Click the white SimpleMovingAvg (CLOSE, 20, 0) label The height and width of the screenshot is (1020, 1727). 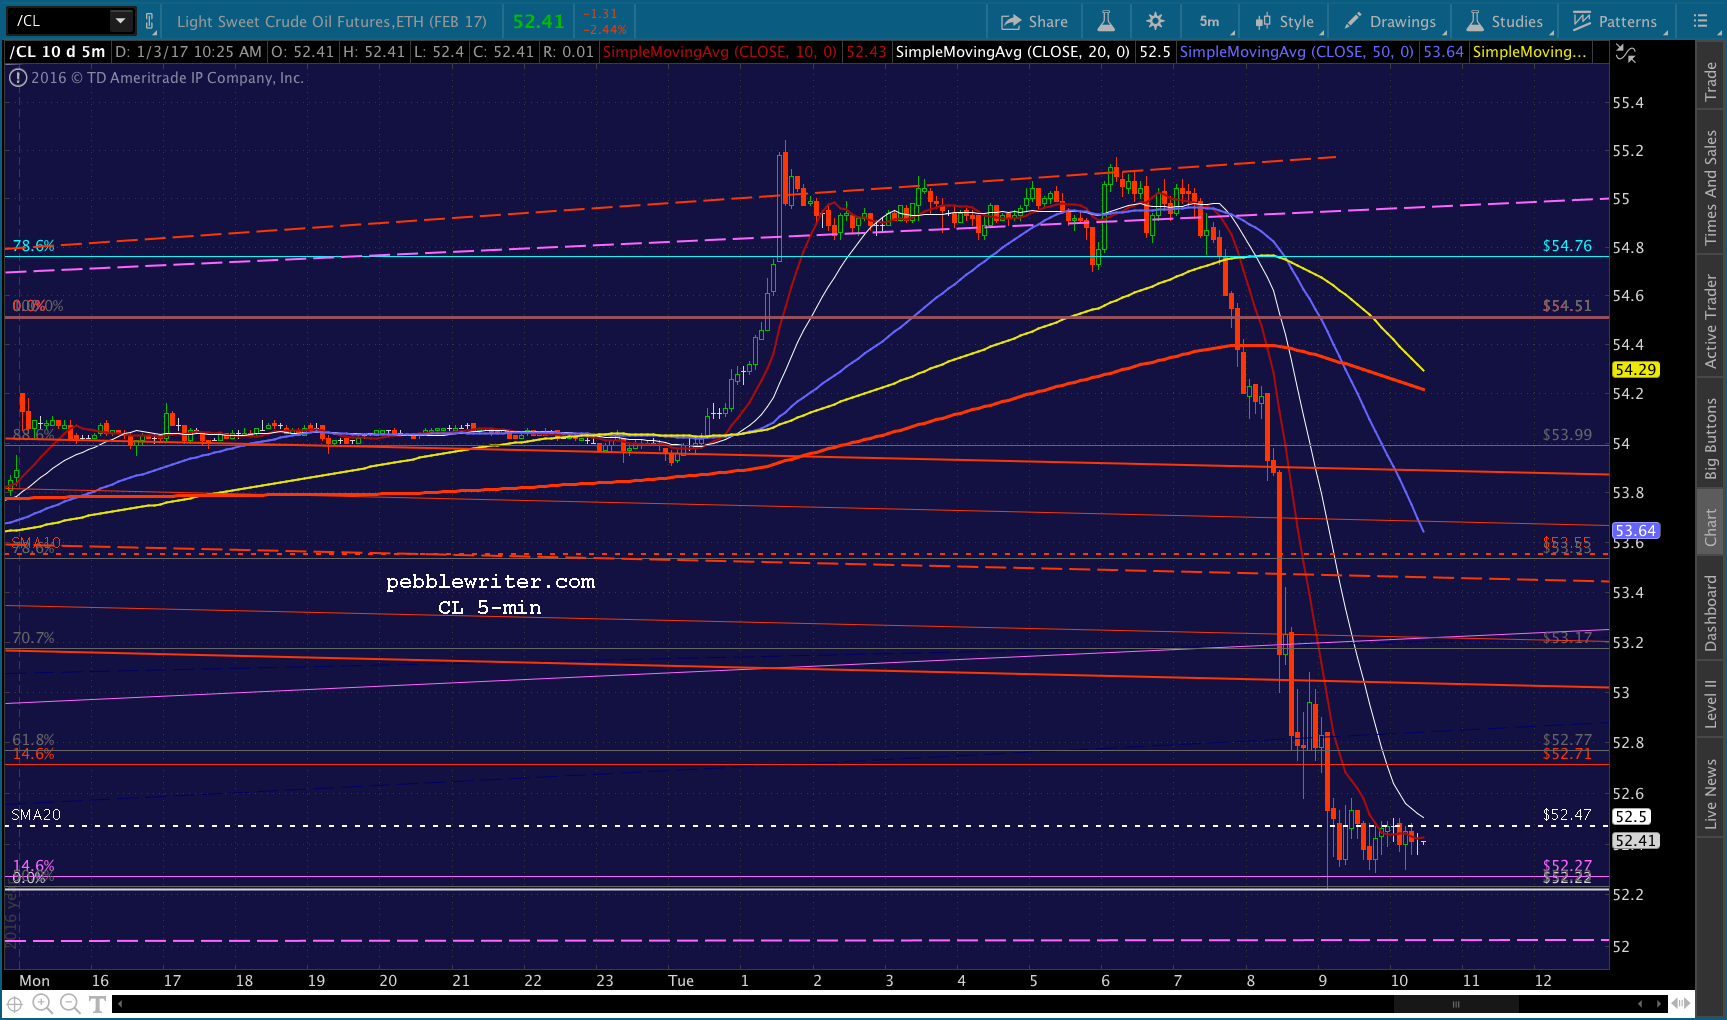click(x=1013, y=52)
